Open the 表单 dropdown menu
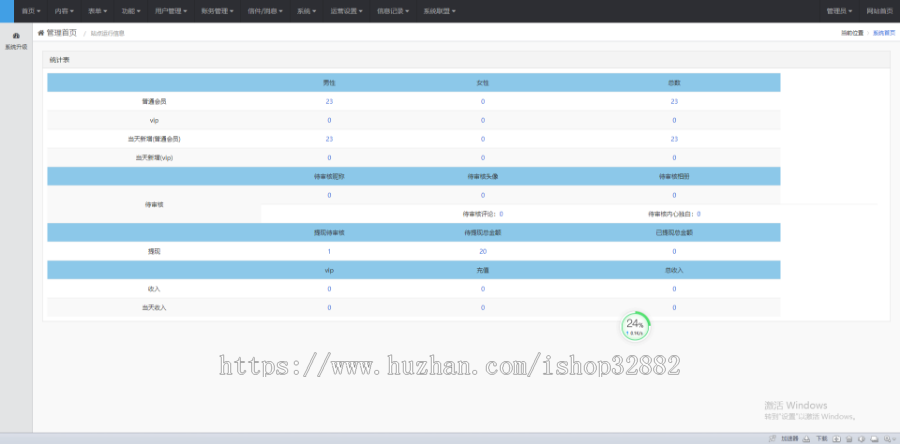The height and width of the screenshot is (445, 900). tap(98, 11)
